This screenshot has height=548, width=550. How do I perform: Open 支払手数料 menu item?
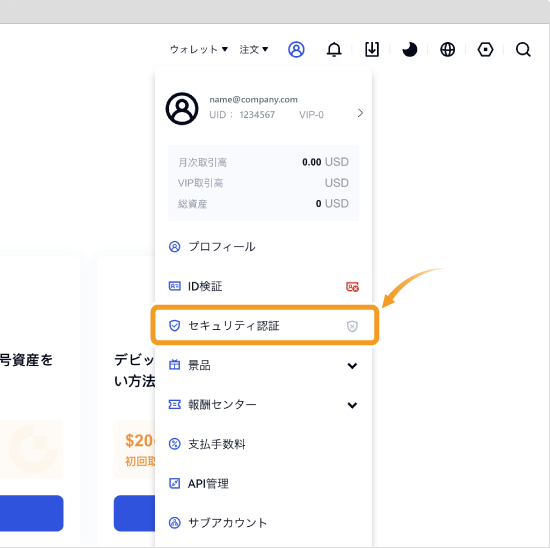[x=263, y=444]
